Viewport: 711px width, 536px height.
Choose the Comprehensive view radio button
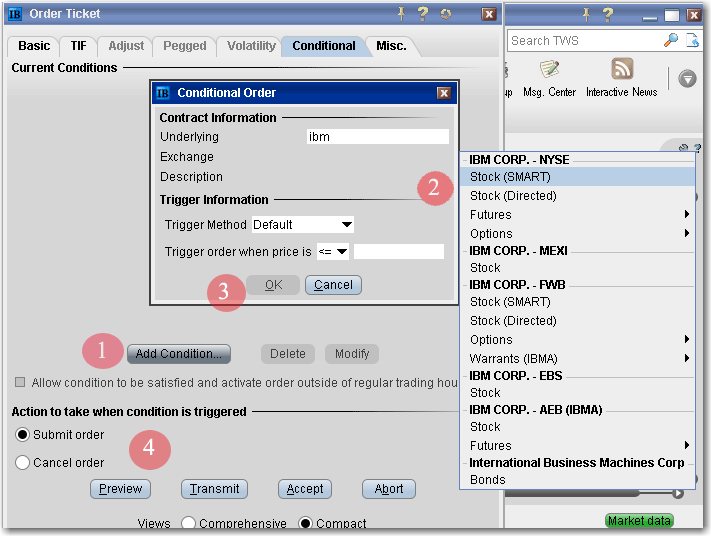[x=188, y=523]
